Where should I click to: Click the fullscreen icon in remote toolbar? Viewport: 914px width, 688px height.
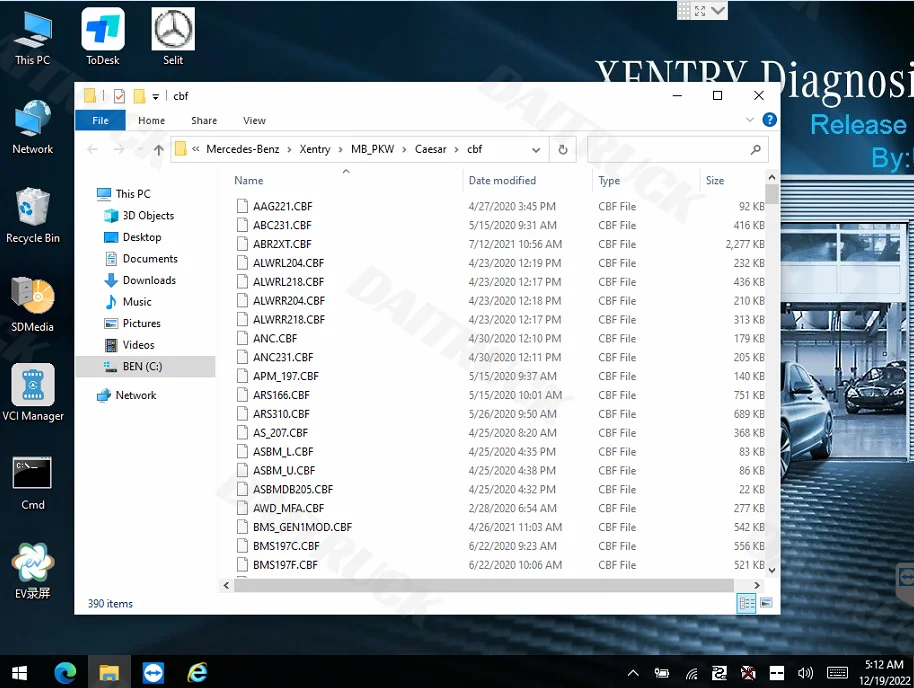point(700,10)
